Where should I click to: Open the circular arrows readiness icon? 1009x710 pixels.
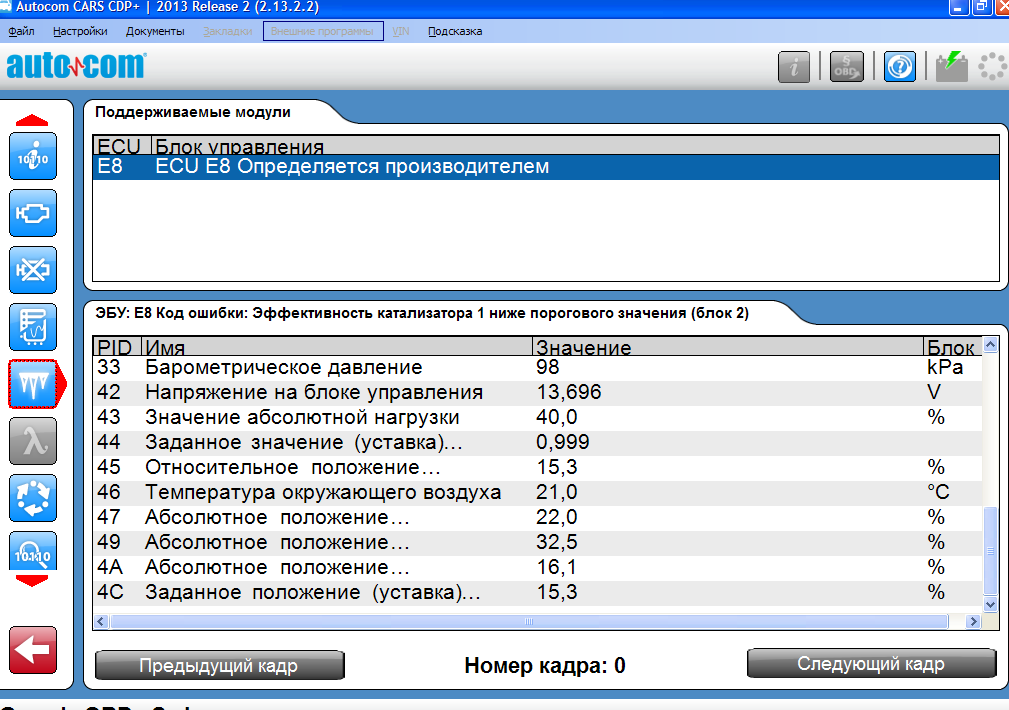click(32, 497)
